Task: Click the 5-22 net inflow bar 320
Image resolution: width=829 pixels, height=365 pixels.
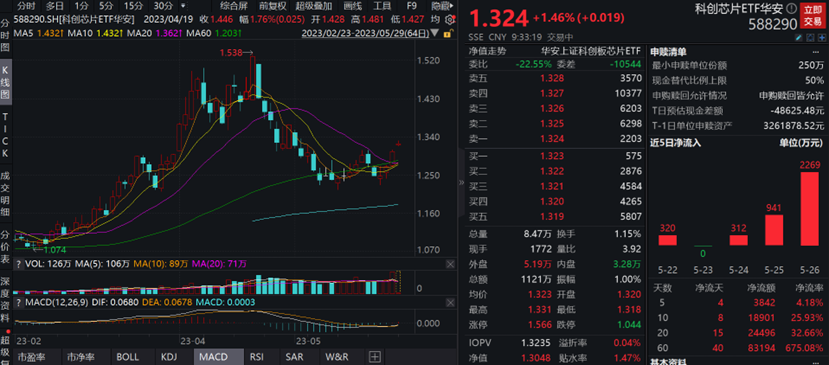Action: 667,240
